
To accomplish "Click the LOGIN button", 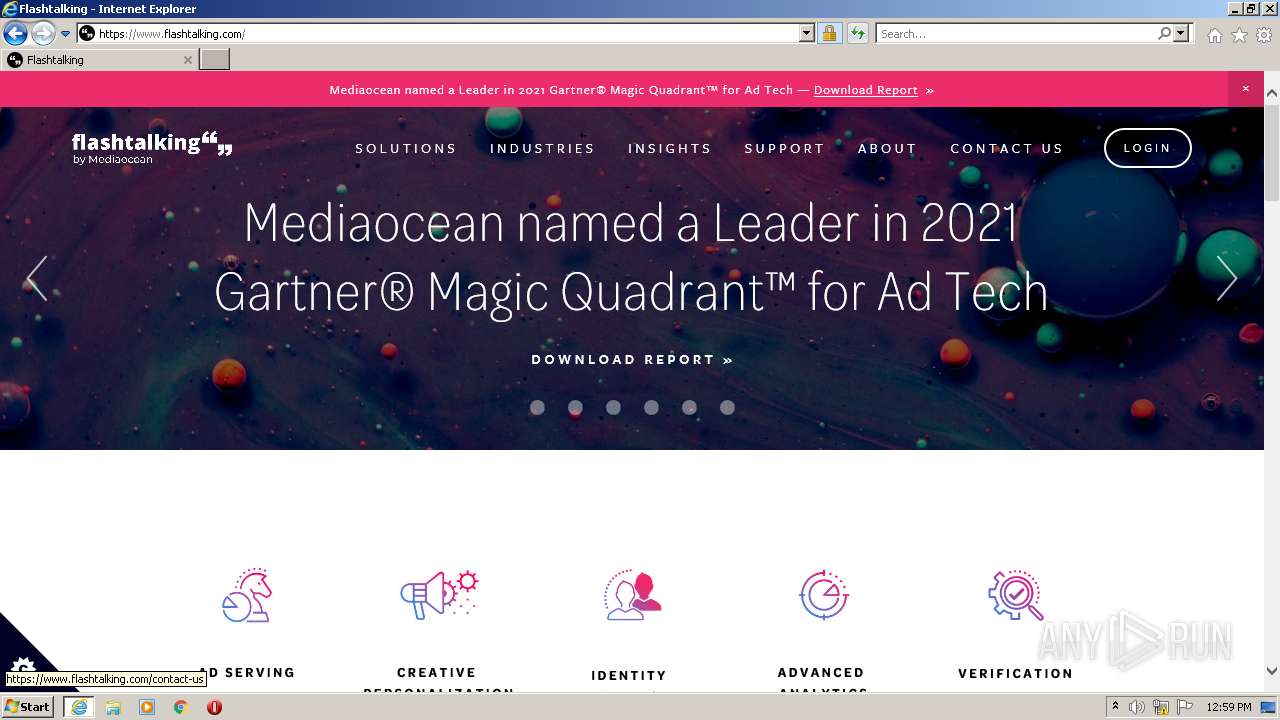I will 1147,148.
